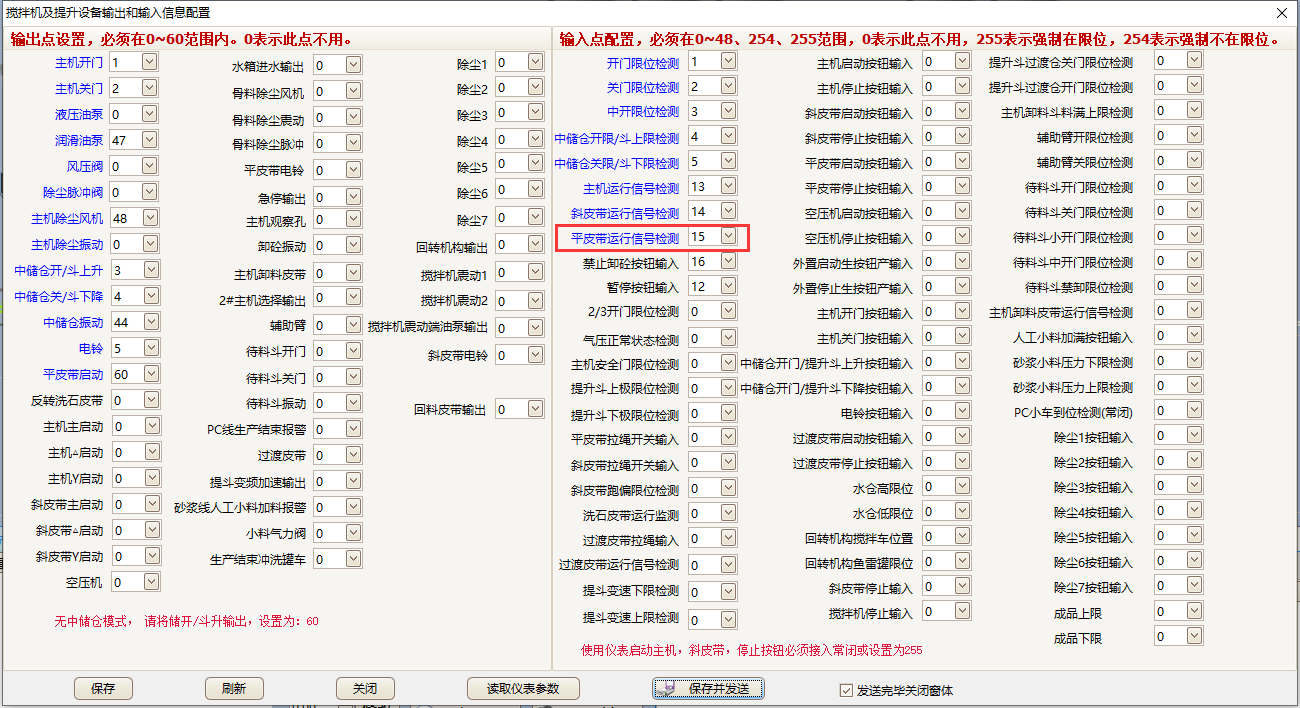Click the 保存 button
Image resolution: width=1300 pixels, height=708 pixels.
click(x=103, y=688)
